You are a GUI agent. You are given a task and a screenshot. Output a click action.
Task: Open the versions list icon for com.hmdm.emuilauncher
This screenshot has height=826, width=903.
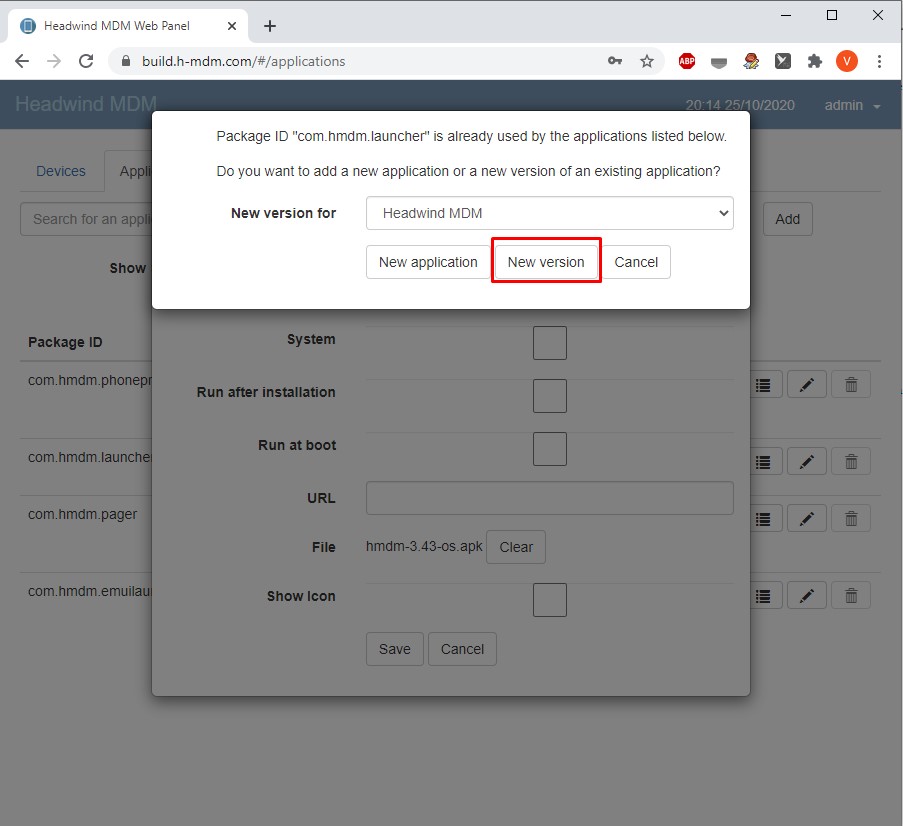(x=763, y=595)
